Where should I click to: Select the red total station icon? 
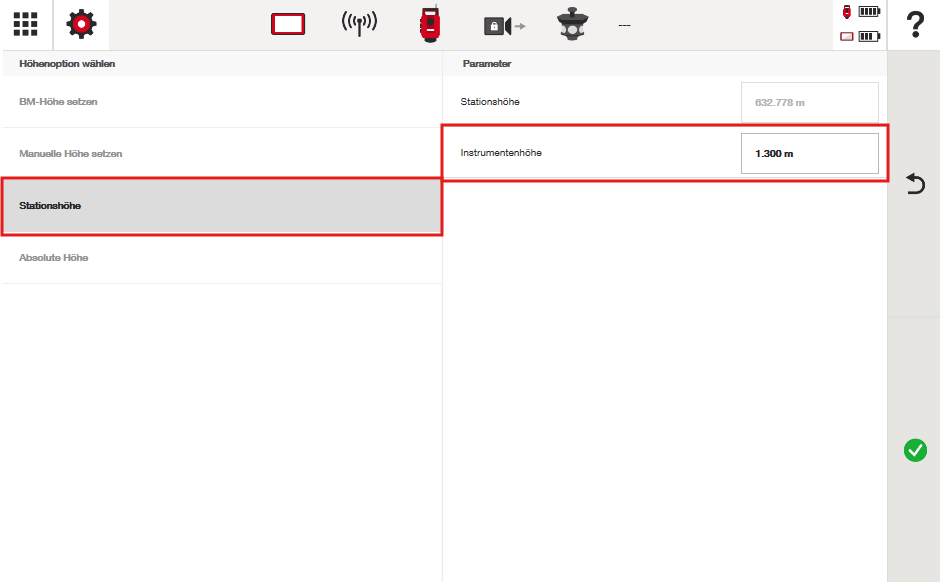[430, 25]
